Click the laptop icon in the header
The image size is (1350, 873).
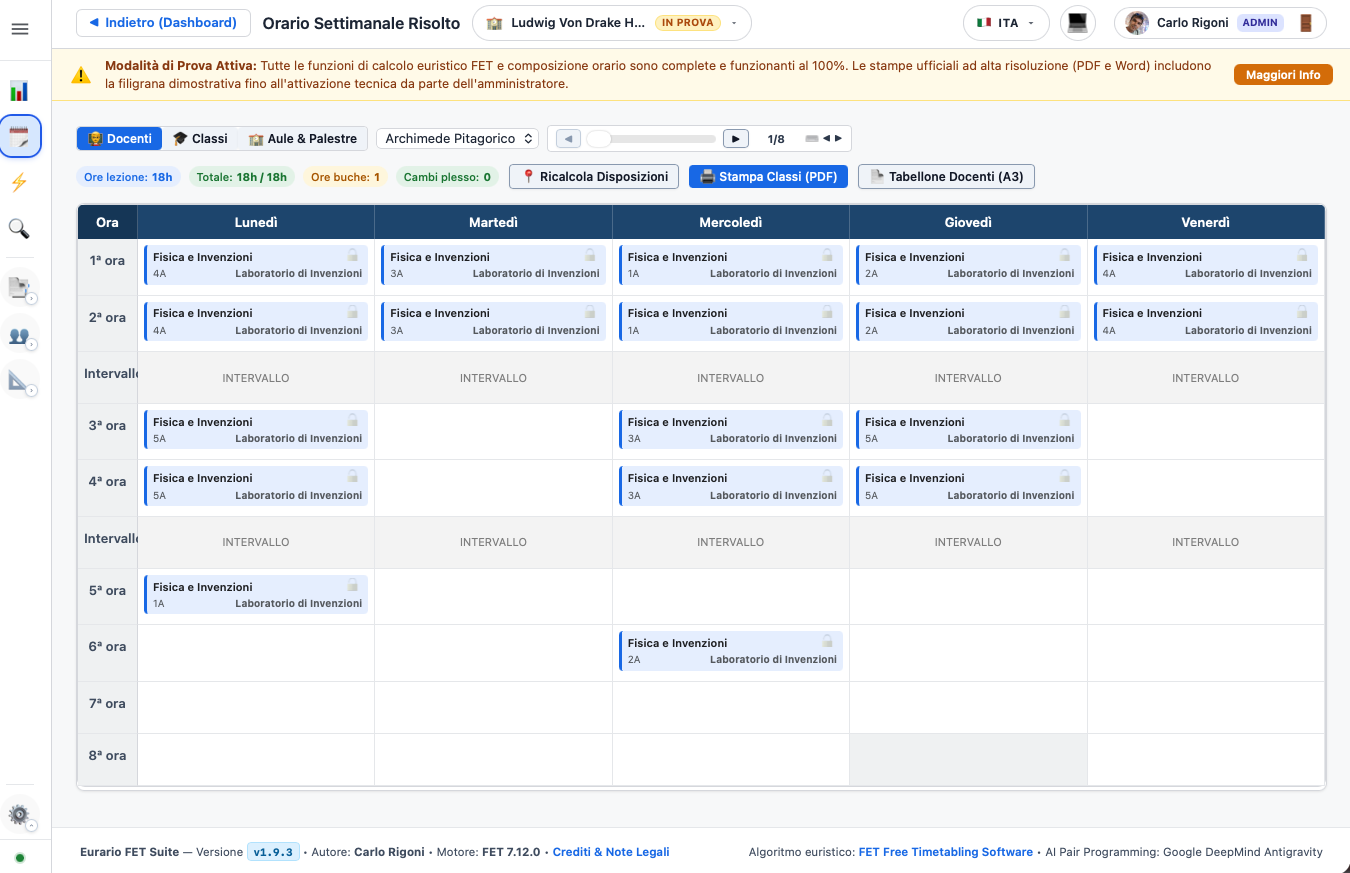click(1077, 23)
